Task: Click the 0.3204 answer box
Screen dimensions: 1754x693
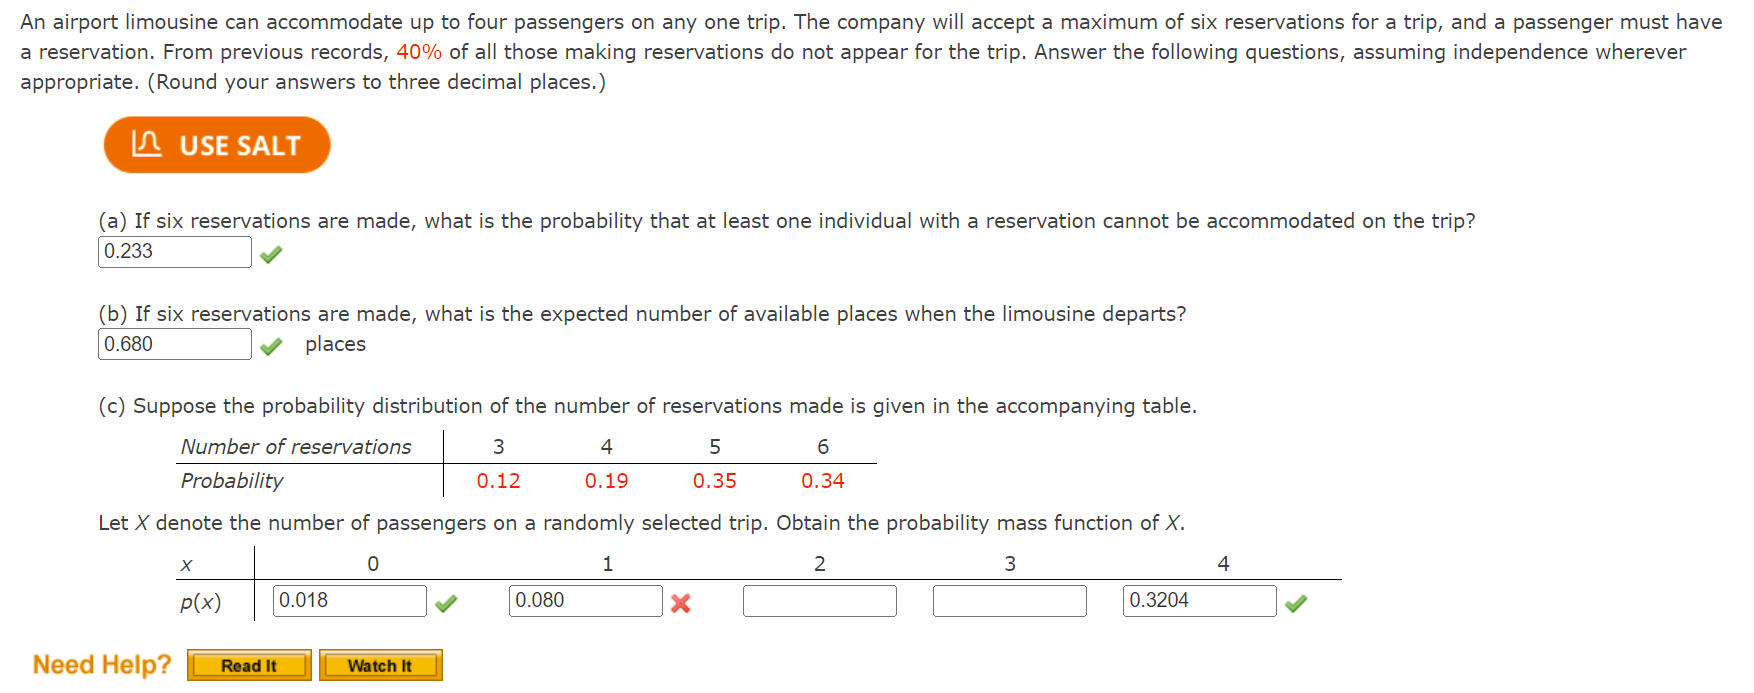Action: point(1199,600)
